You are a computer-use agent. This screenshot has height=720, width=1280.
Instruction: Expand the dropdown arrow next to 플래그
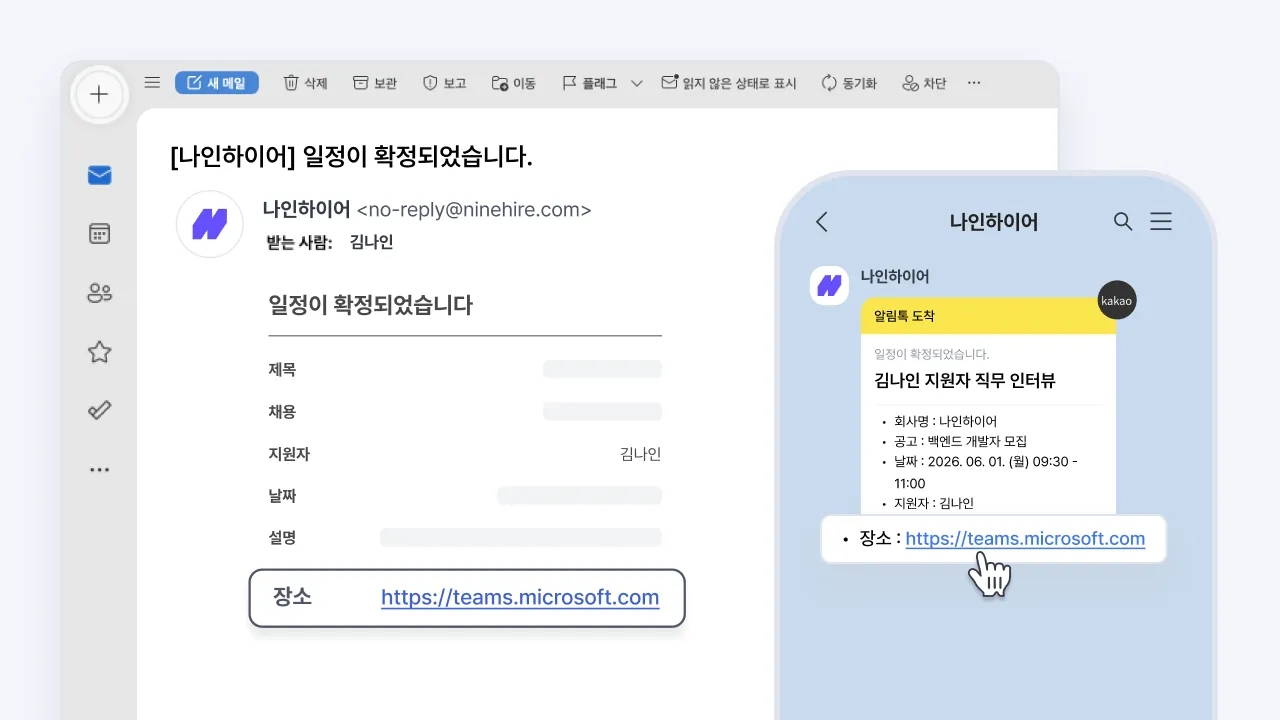pyautogui.click(x=636, y=84)
